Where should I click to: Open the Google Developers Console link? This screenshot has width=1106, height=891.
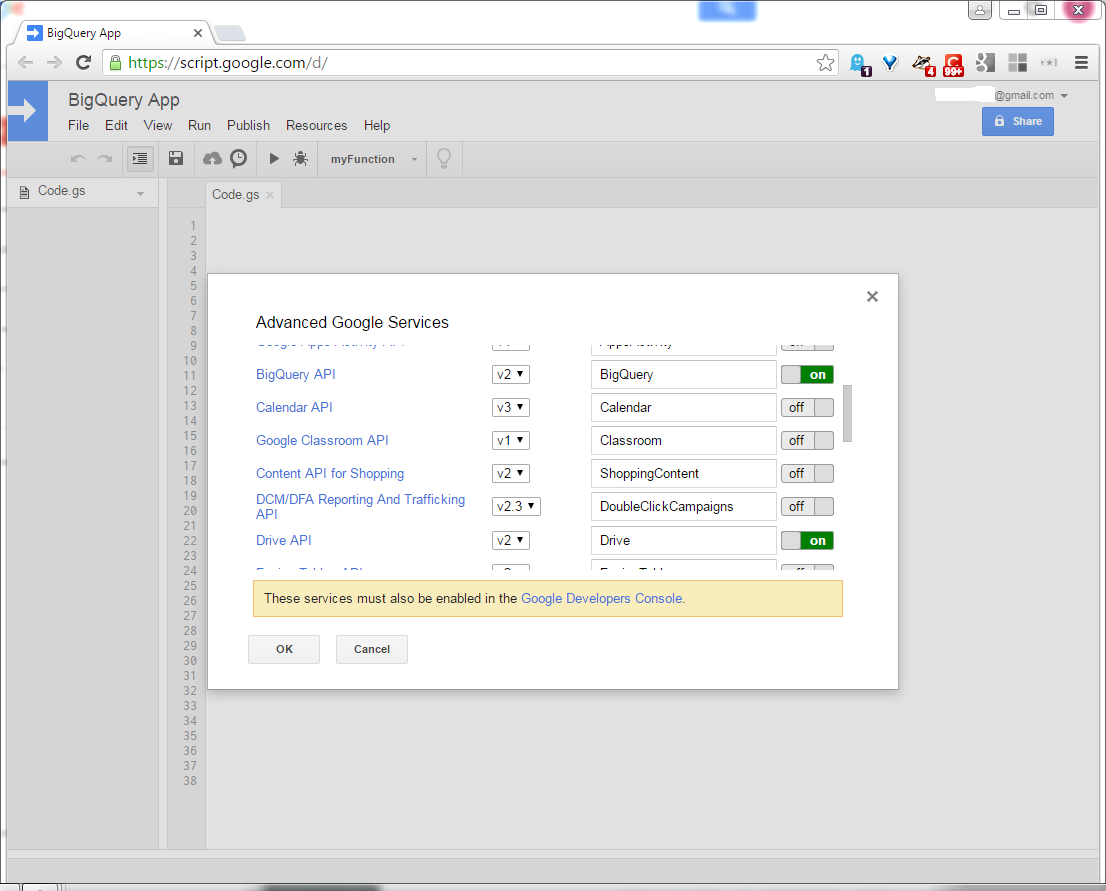[602, 598]
